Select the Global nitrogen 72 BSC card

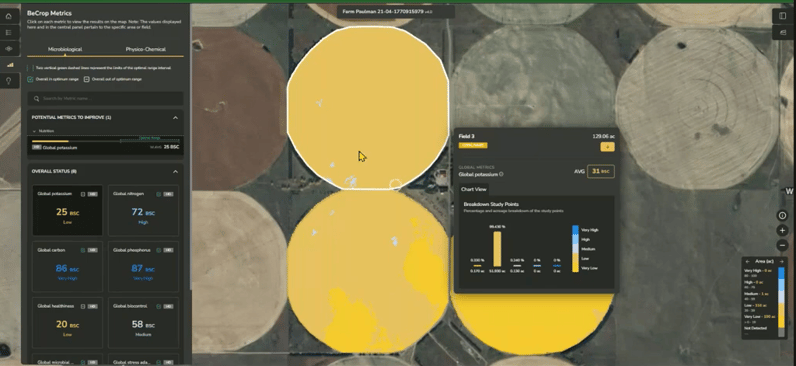tap(143, 210)
